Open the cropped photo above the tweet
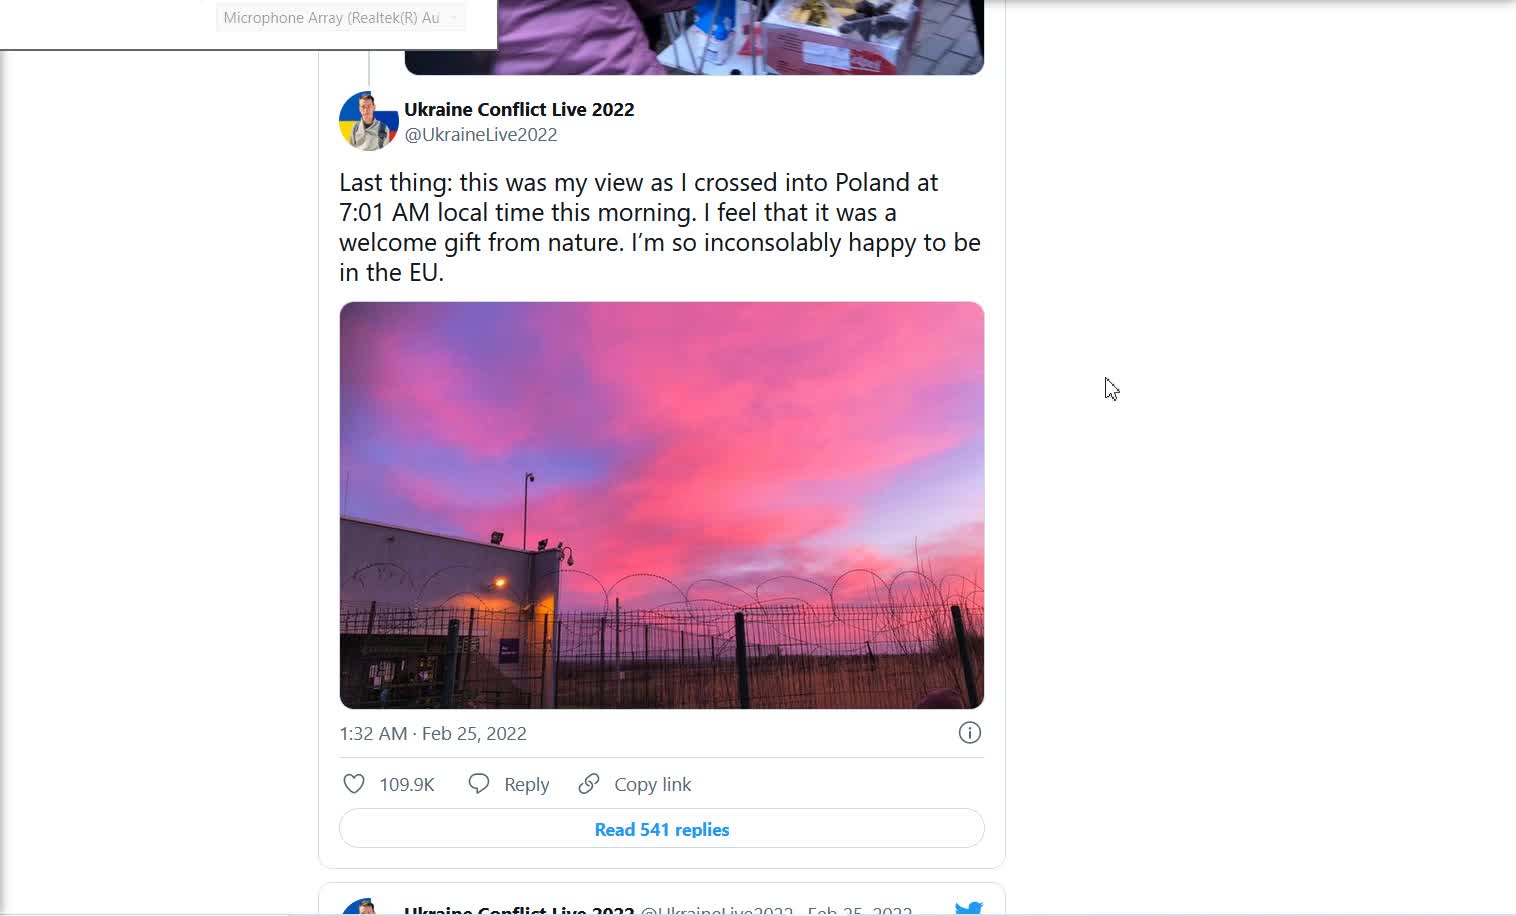Viewport: 1516px width, 916px height. [694, 37]
